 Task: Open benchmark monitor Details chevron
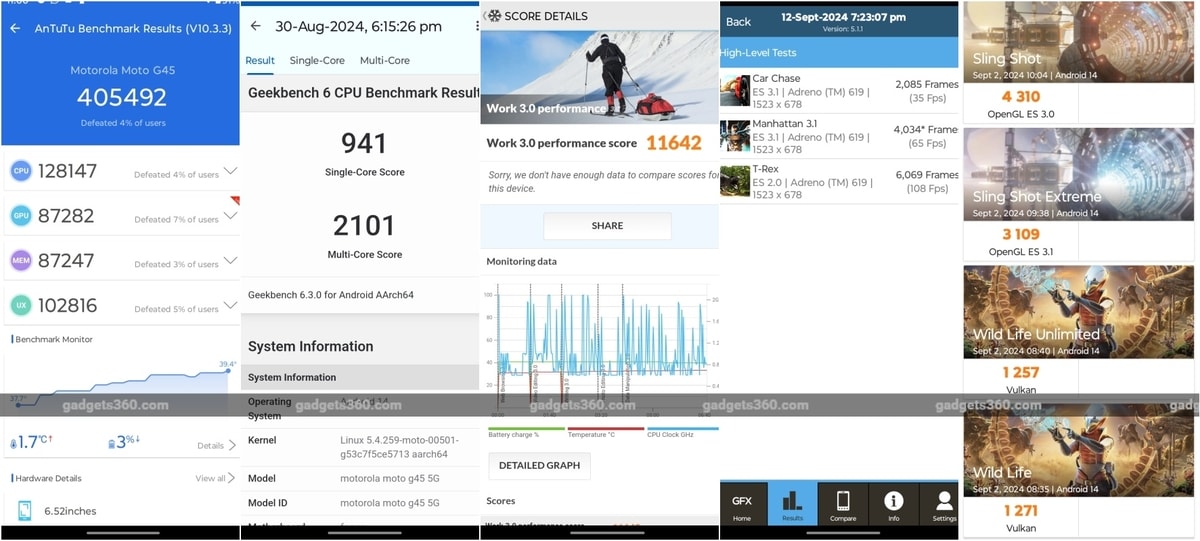point(232,445)
